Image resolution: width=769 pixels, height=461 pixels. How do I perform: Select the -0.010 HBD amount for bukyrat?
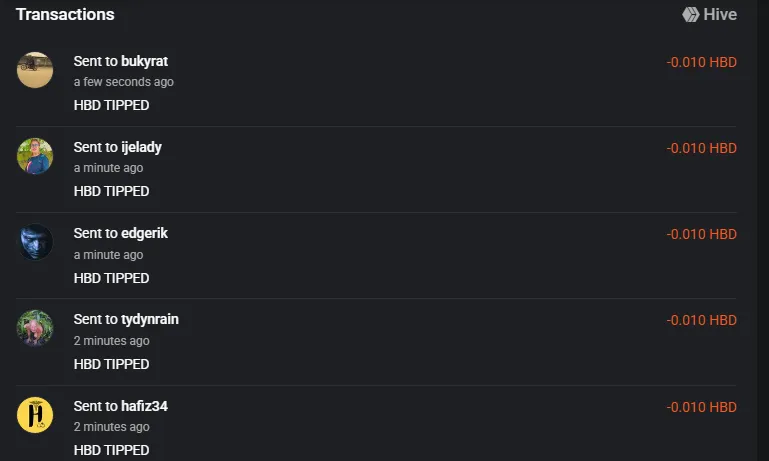(701, 62)
